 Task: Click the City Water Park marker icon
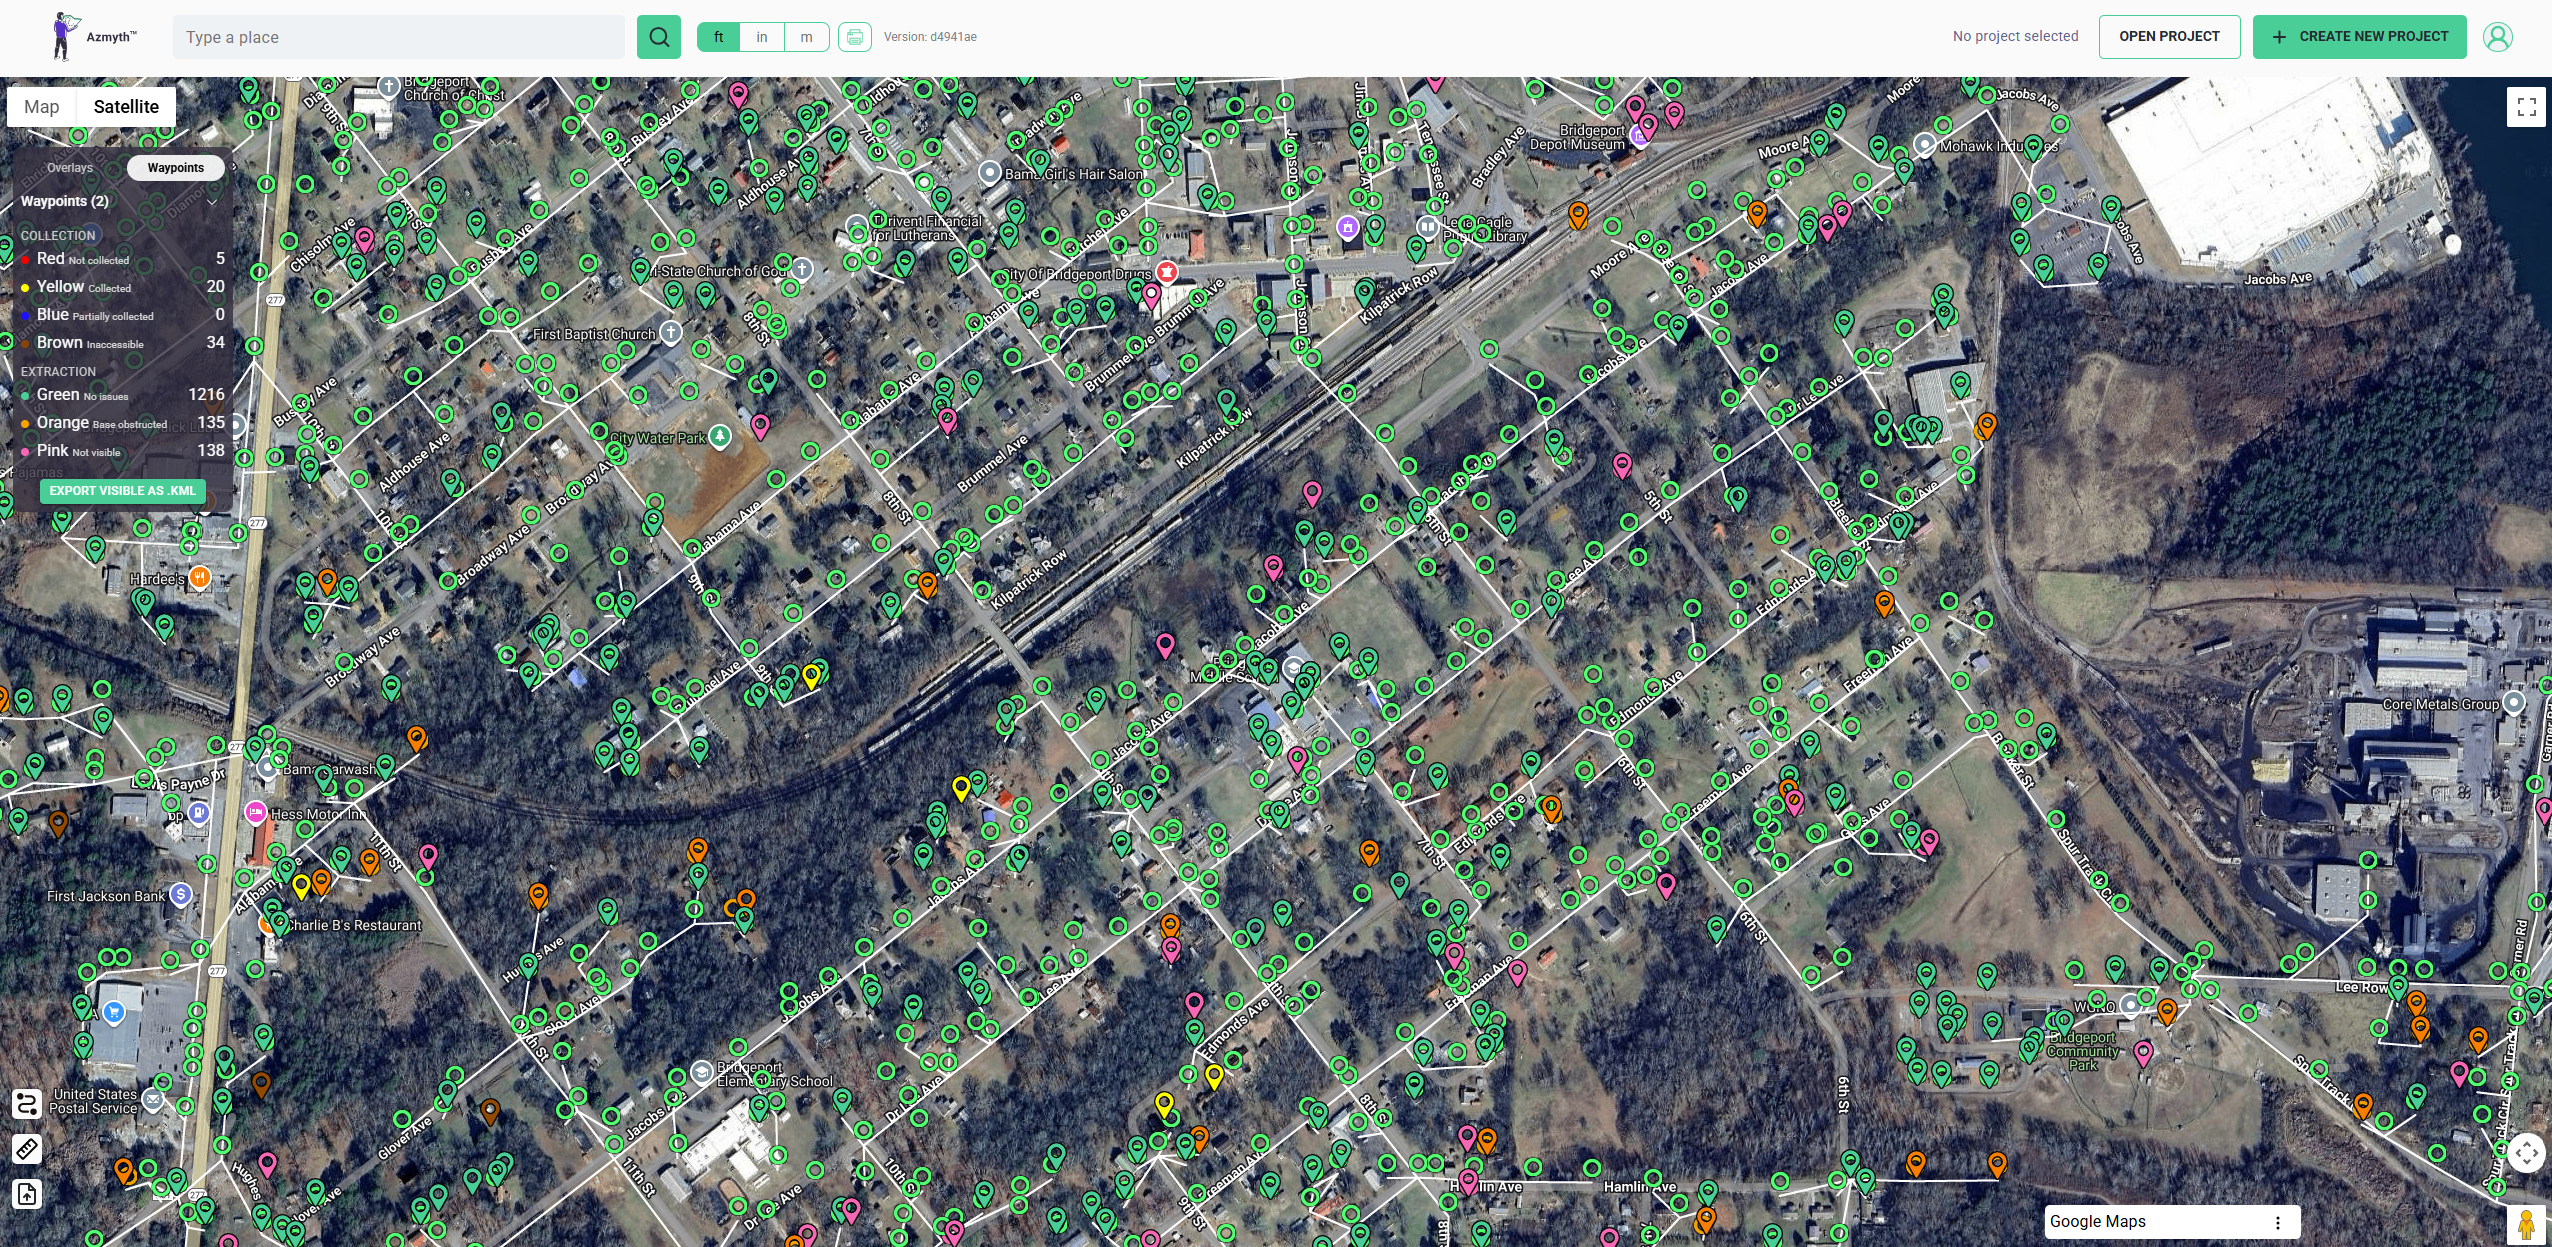[x=720, y=436]
